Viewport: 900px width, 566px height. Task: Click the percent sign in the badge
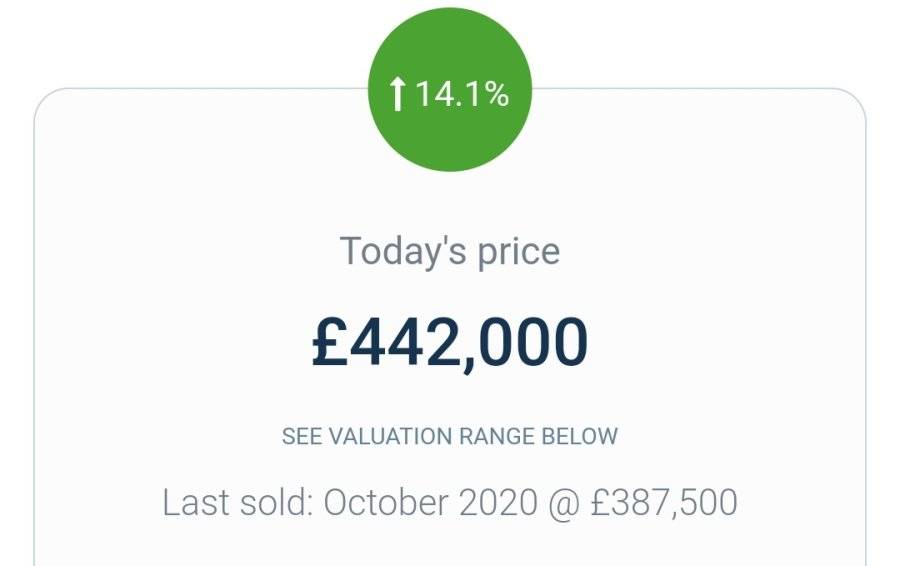[x=495, y=95]
